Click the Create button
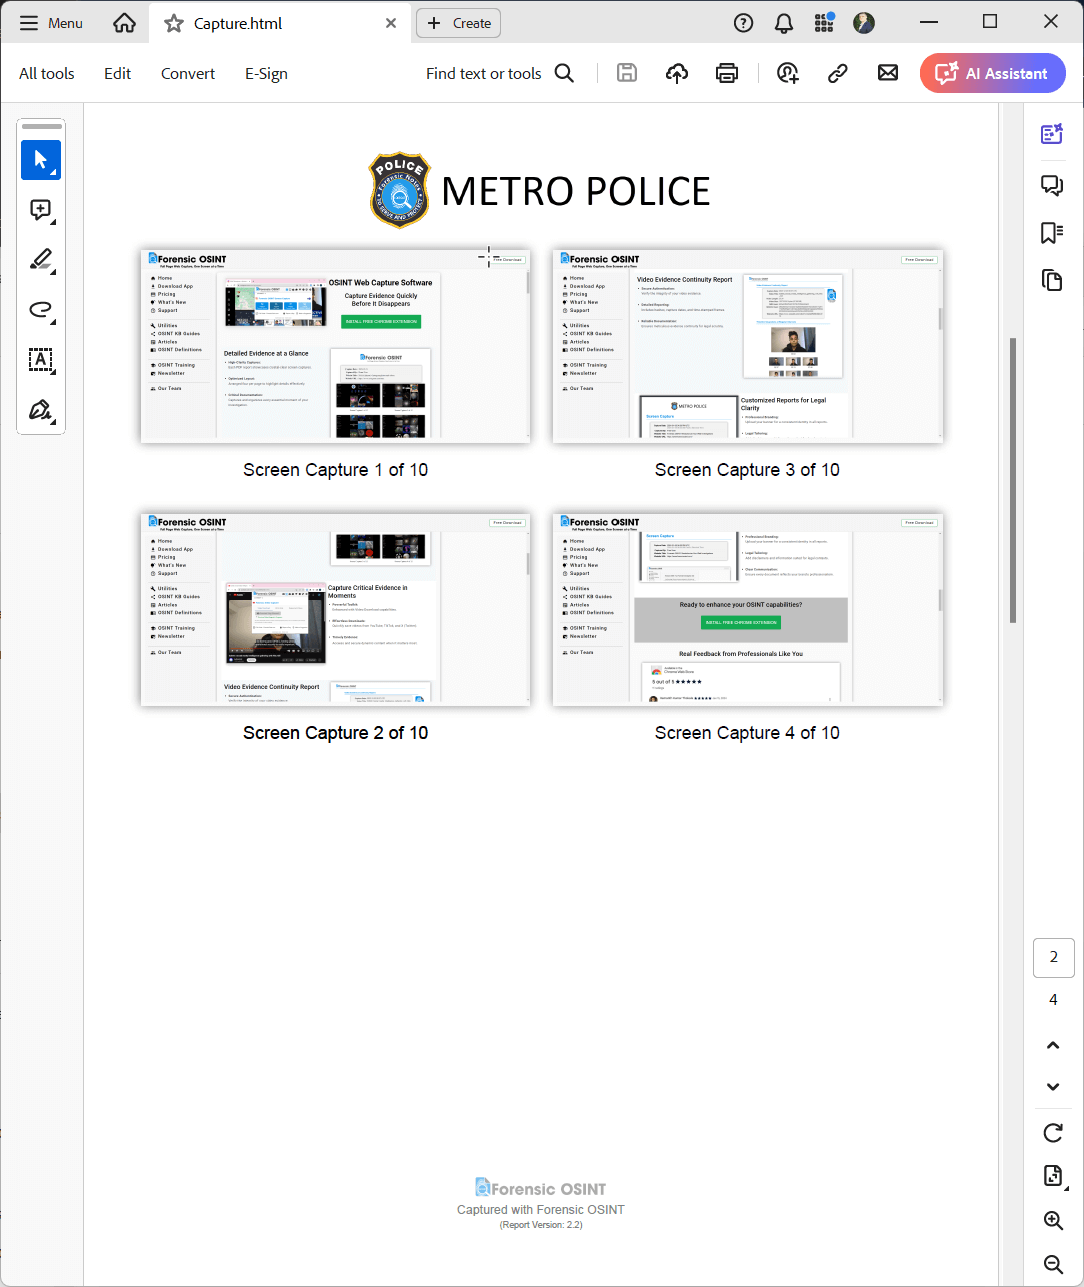Screen dimensions: 1084x1287 pos(459,23)
